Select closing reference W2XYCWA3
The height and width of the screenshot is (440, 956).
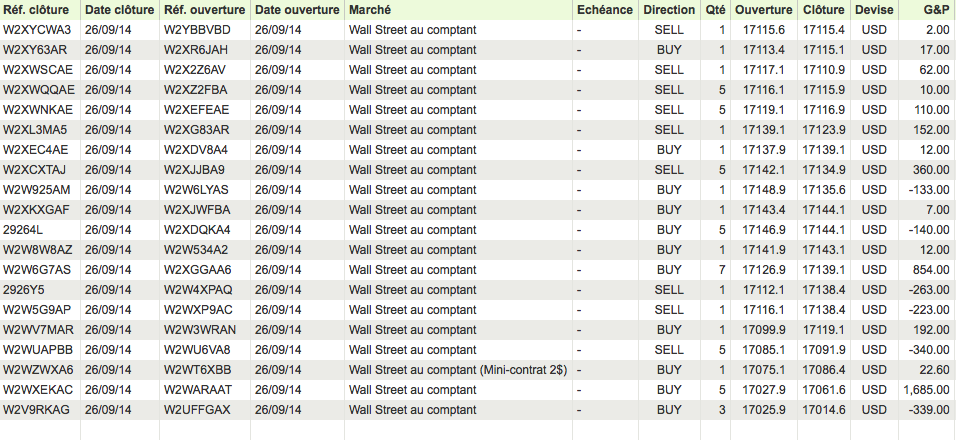point(37,30)
